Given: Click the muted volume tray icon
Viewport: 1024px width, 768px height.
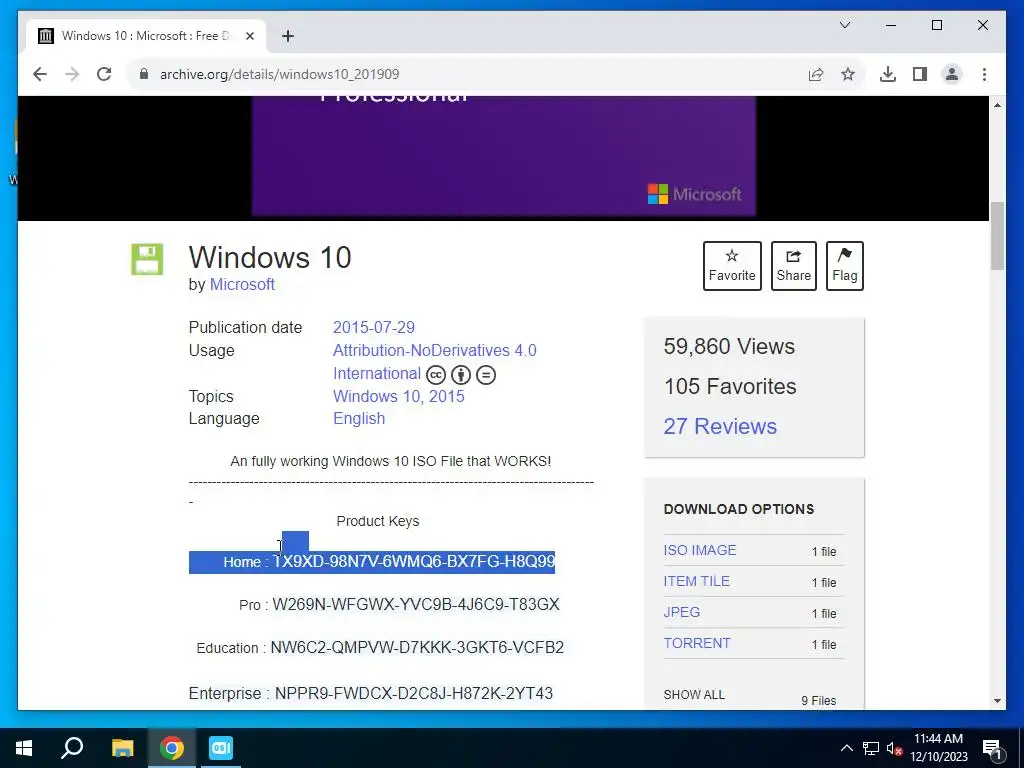Looking at the screenshot, I should (x=895, y=748).
